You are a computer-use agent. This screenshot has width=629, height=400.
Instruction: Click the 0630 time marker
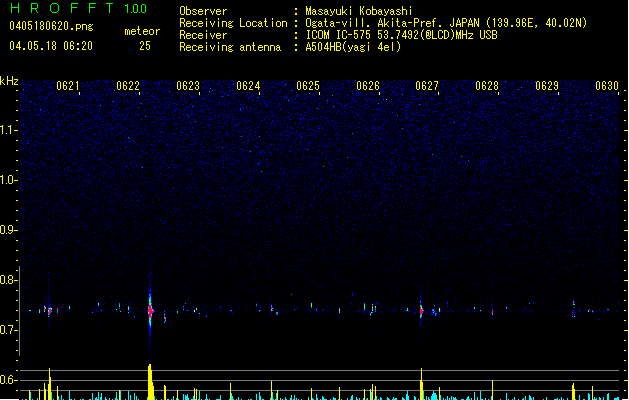607,86
